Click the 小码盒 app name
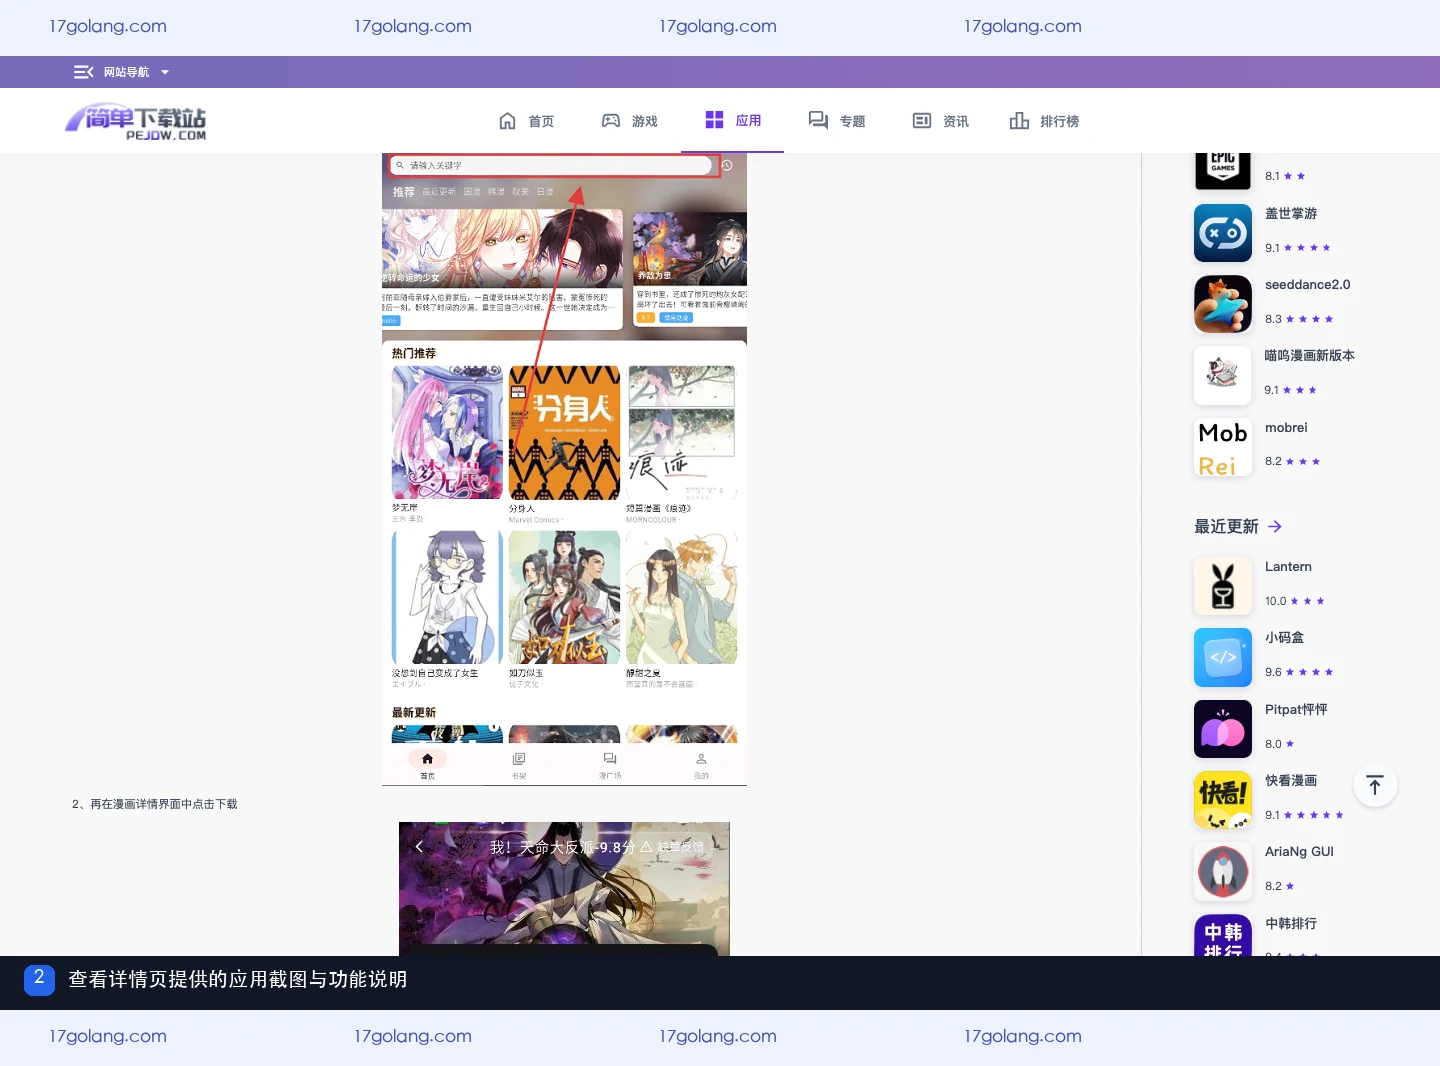Screen dimensions: 1440x1066 [1284, 638]
